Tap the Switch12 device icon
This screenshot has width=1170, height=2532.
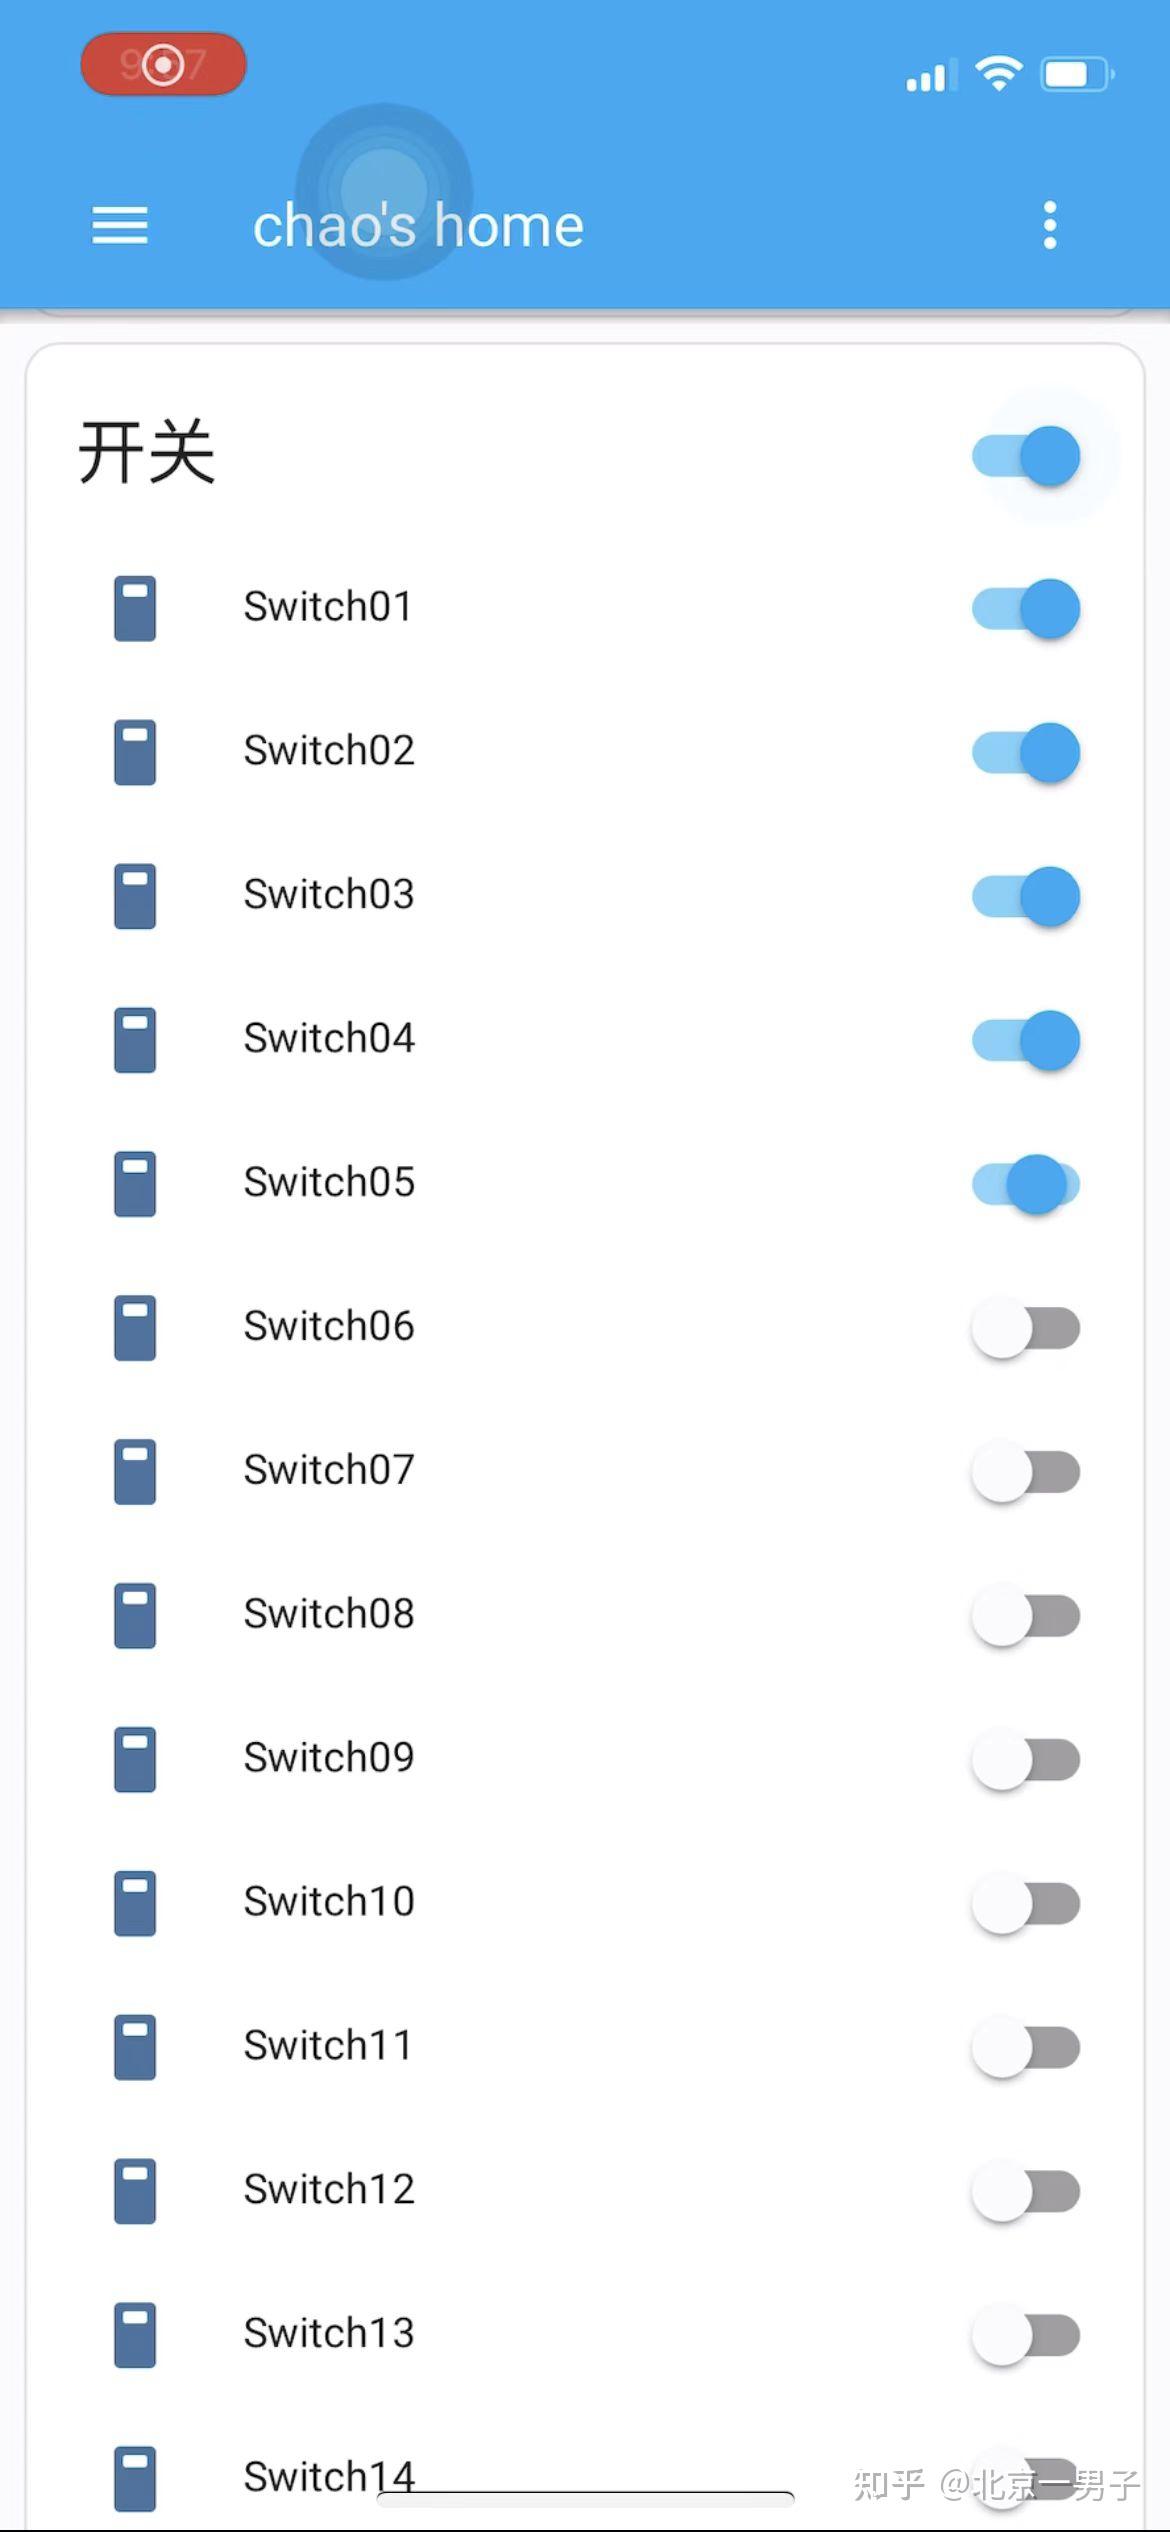[x=135, y=2191]
